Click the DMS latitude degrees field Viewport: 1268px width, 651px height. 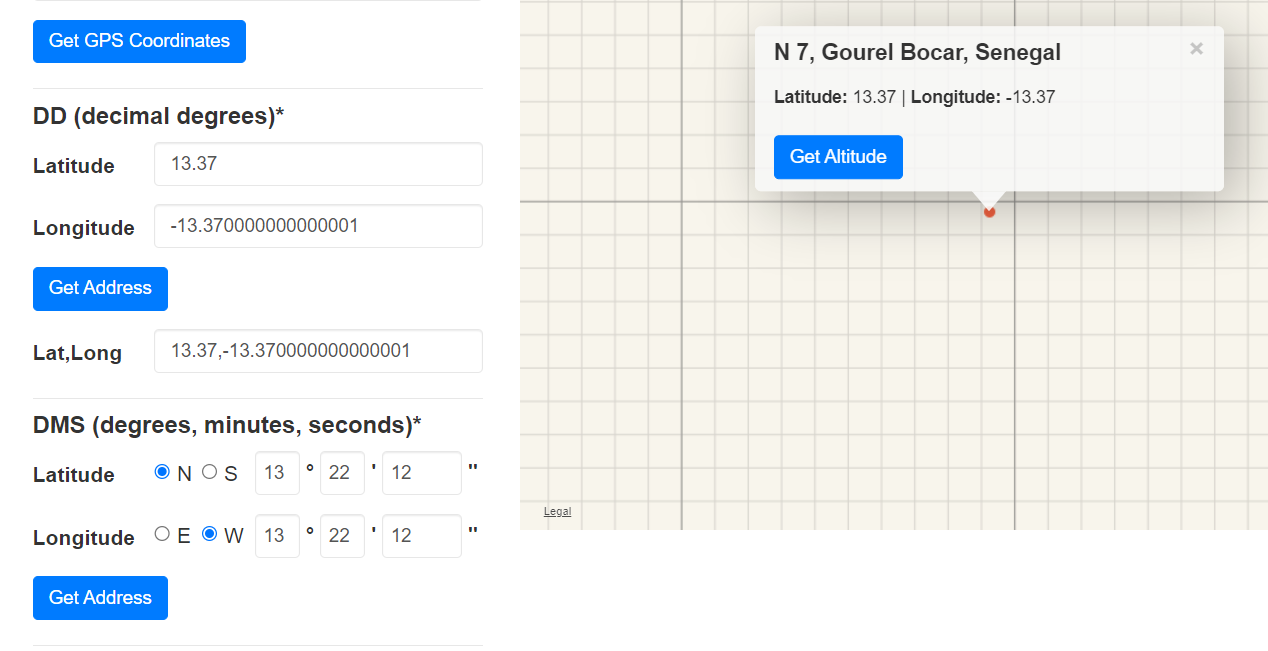click(x=277, y=473)
